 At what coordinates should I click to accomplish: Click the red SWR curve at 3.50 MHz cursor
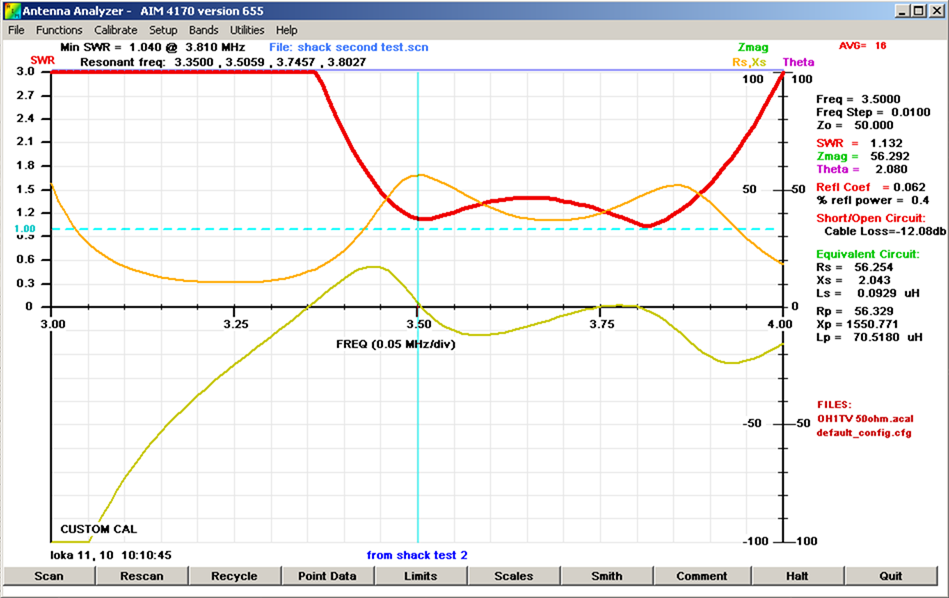tap(418, 217)
